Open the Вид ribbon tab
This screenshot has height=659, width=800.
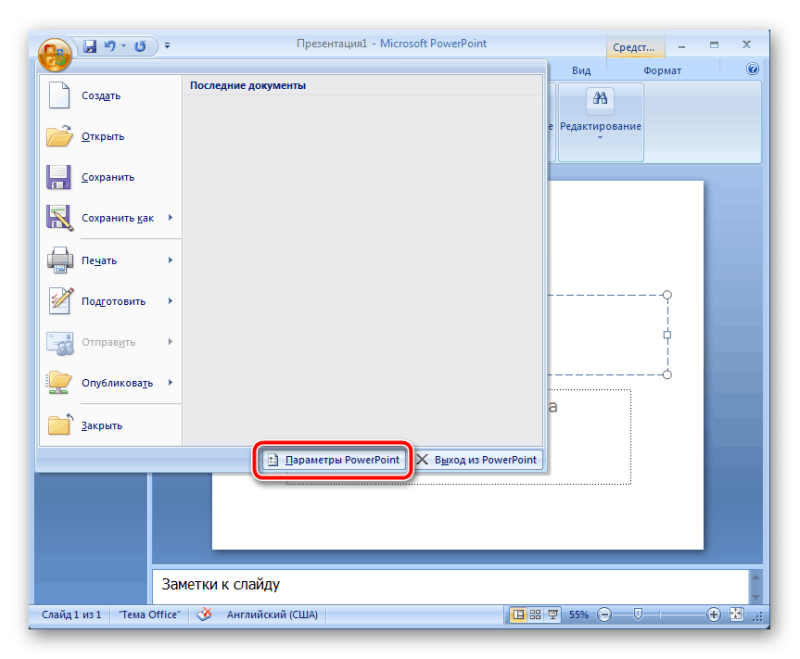pos(581,70)
